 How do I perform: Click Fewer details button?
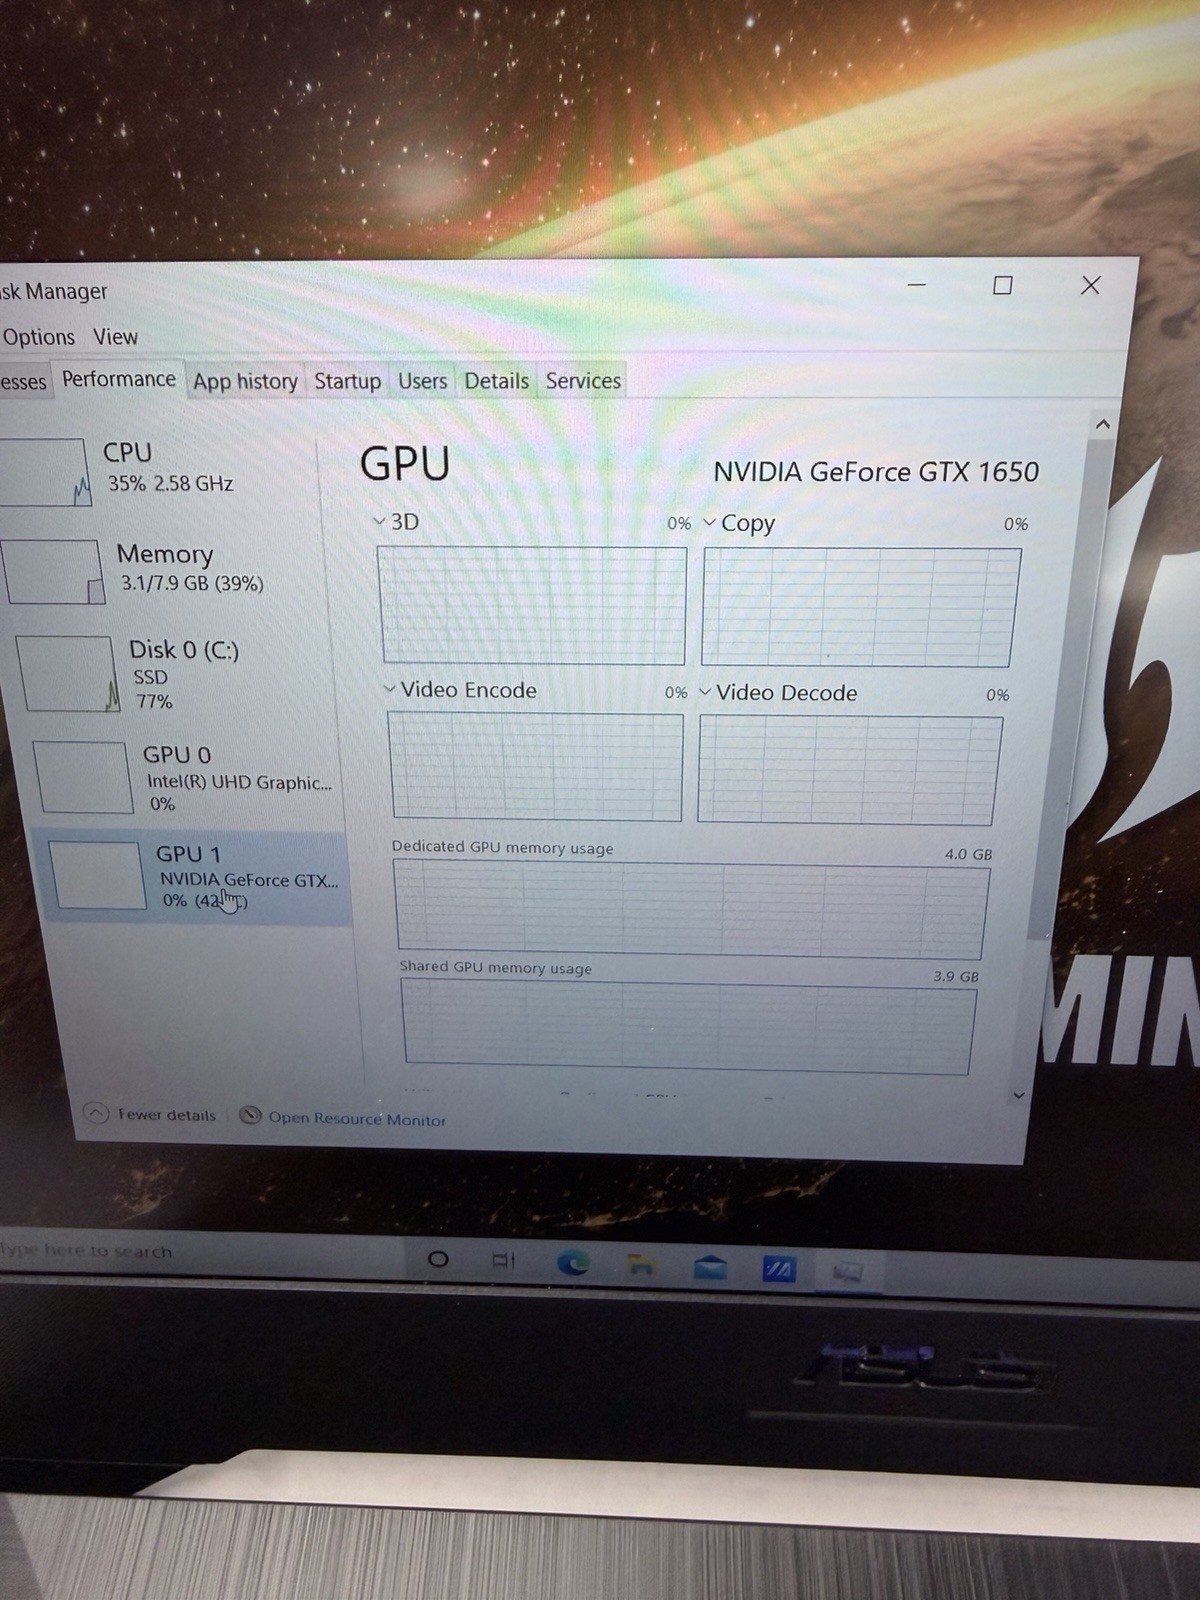pyautogui.click(x=151, y=1114)
